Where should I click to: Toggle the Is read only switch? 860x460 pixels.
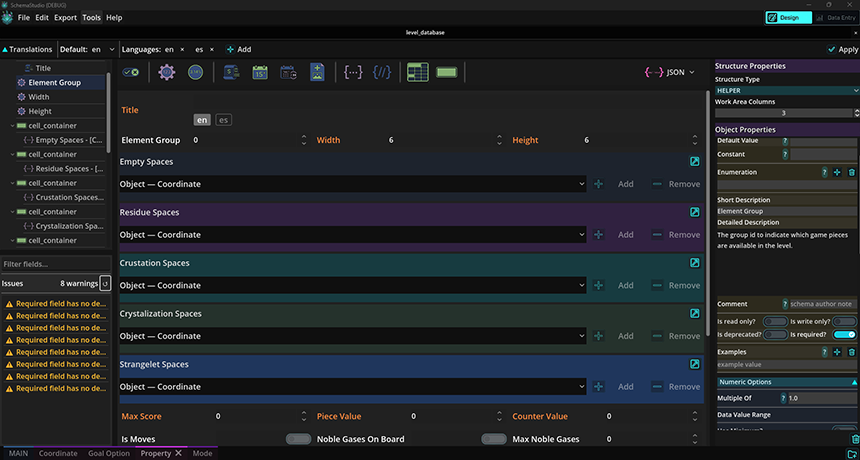click(775, 321)
